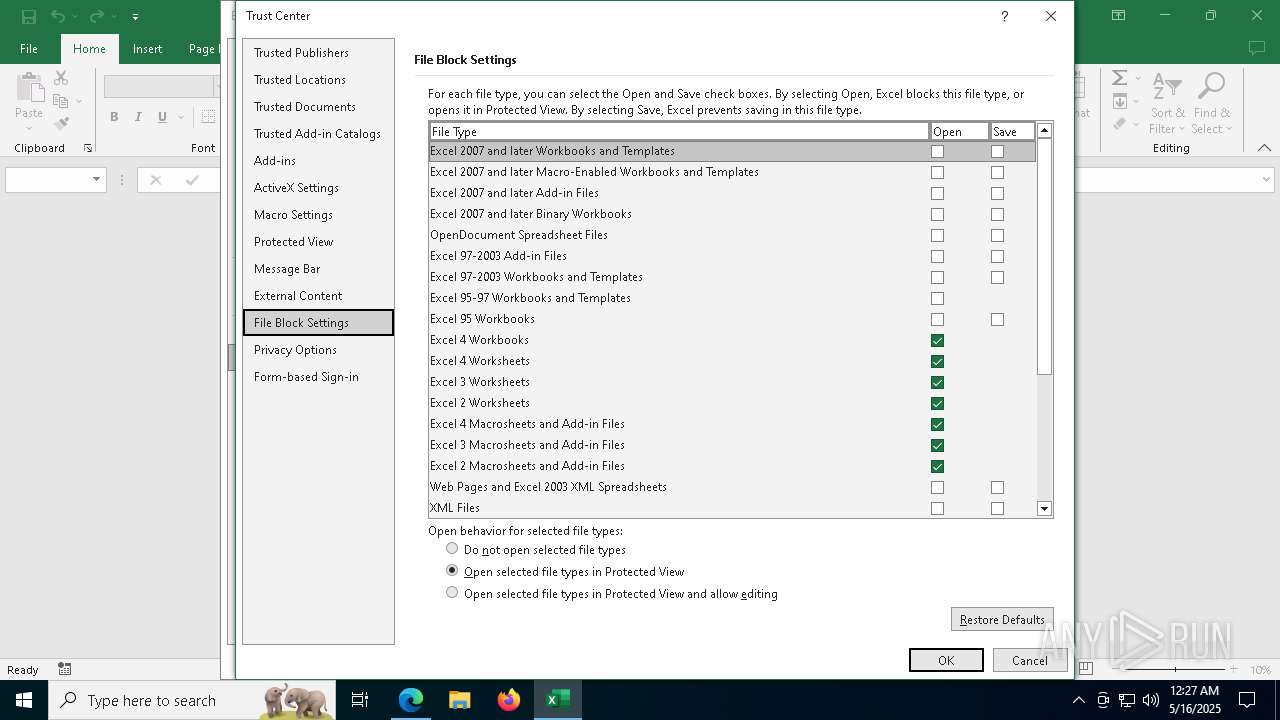Click the Windows taskbar search box

(x=194, y=700)
